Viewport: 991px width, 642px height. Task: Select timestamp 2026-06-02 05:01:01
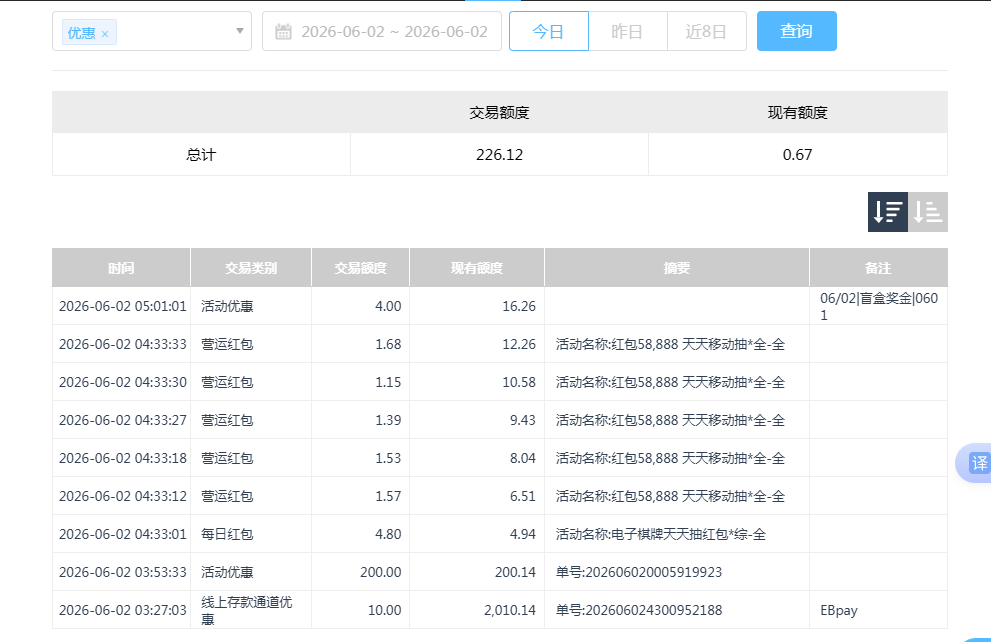[123, 306]
